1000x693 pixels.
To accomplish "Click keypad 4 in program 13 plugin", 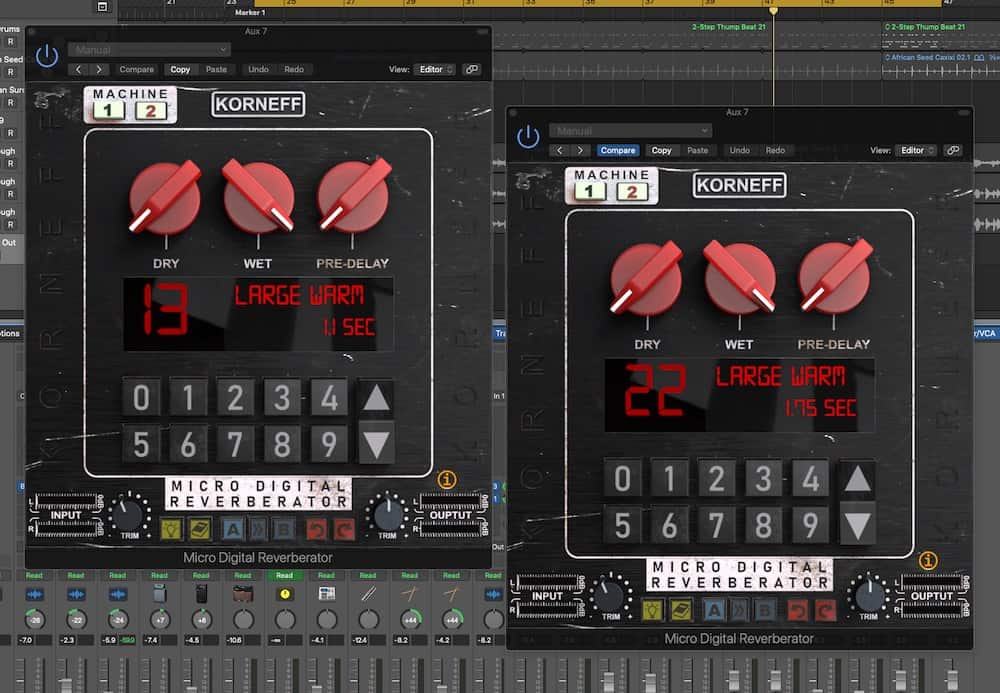I will coord(329,398).
